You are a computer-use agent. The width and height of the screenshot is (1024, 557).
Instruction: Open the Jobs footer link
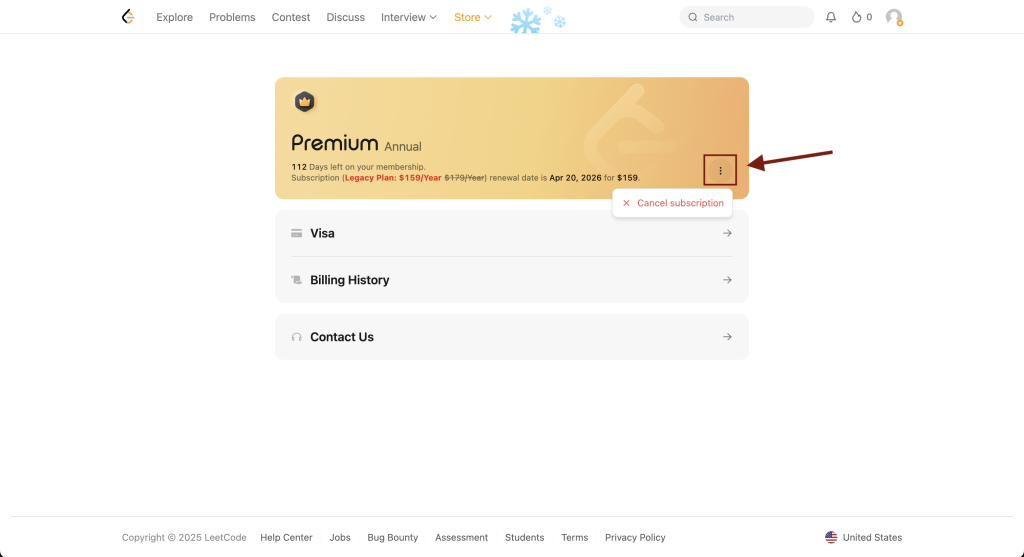pos(340,537)
